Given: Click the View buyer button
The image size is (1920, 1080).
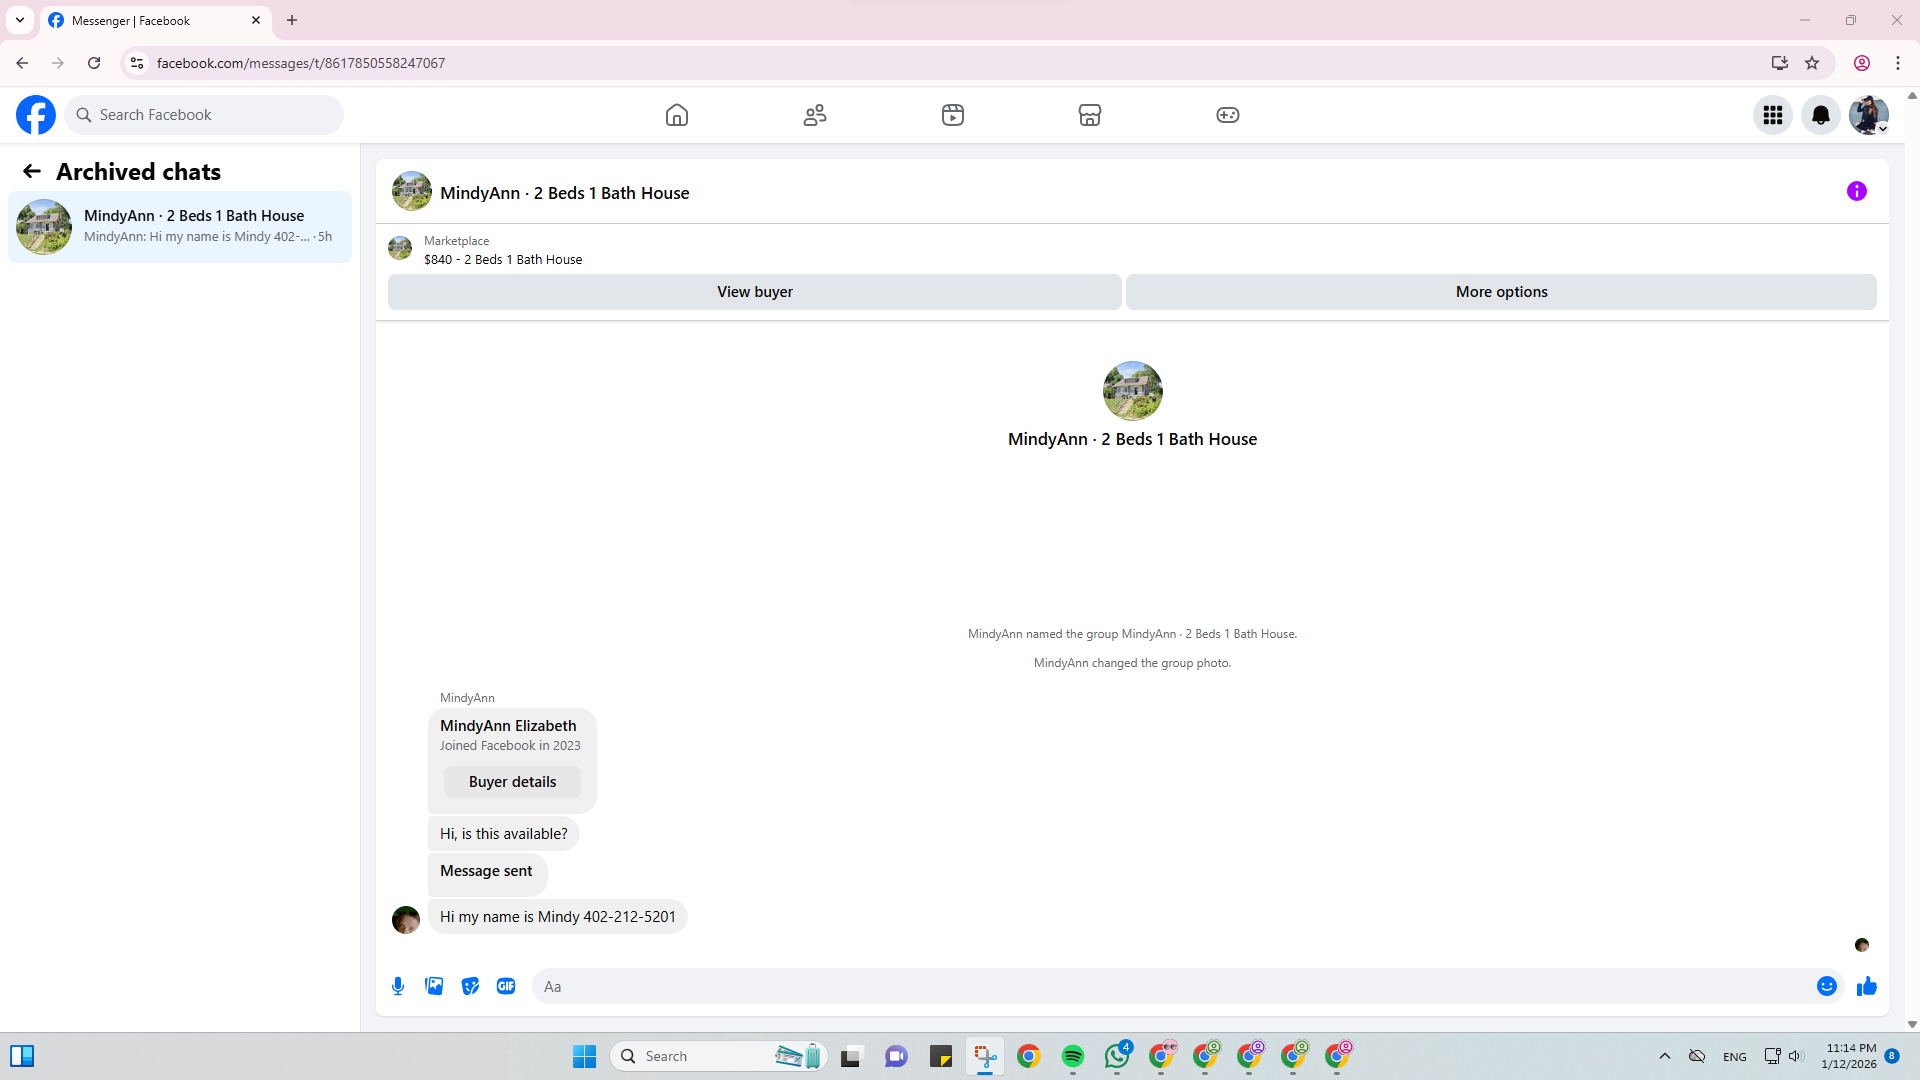Looking at the screenshot, I should point(754,292).
